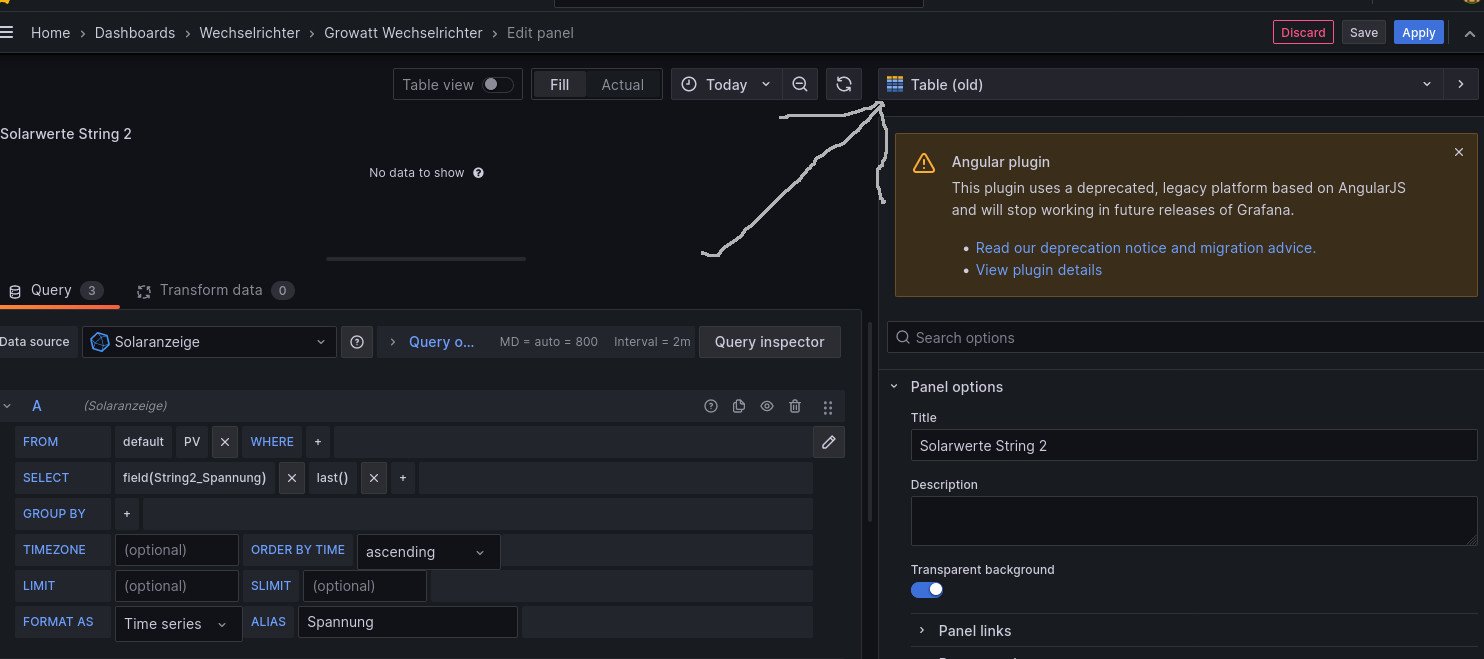The image size is (1484, 659).
Task: Click the pencil icon to edit raw query
Action: tap(828, 442)
